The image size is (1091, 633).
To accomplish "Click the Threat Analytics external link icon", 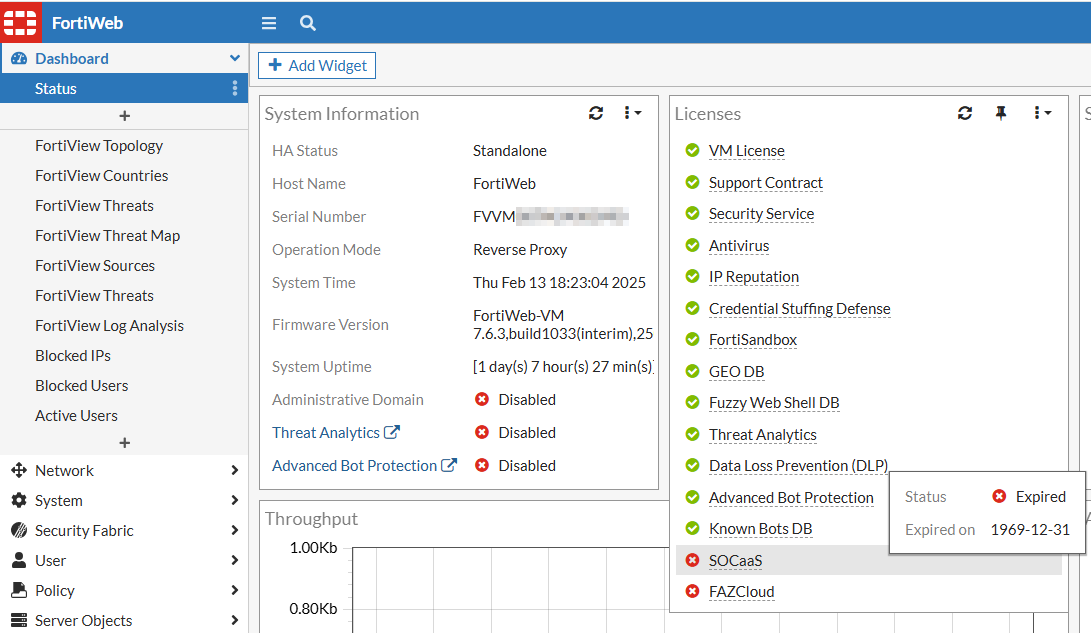I will point(392,433).
